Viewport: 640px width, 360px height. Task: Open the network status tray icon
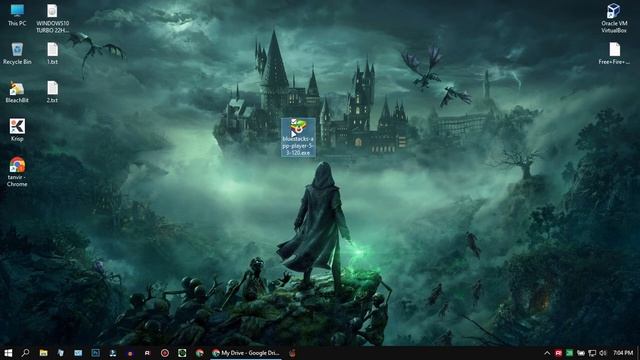click(x=592, y=353)
